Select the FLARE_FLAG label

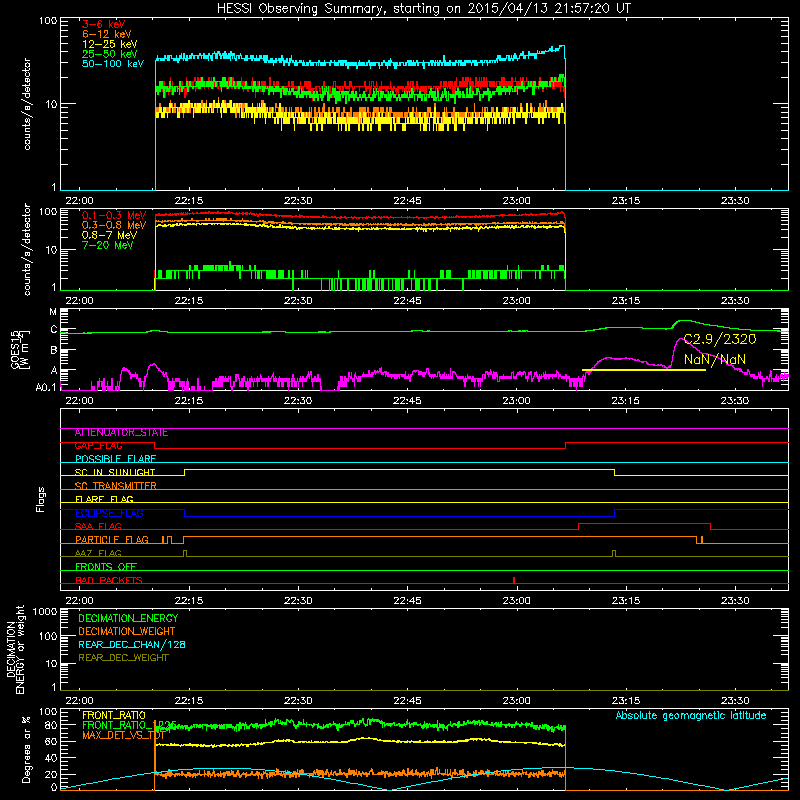pyautogui.click(x=104, y=499)
